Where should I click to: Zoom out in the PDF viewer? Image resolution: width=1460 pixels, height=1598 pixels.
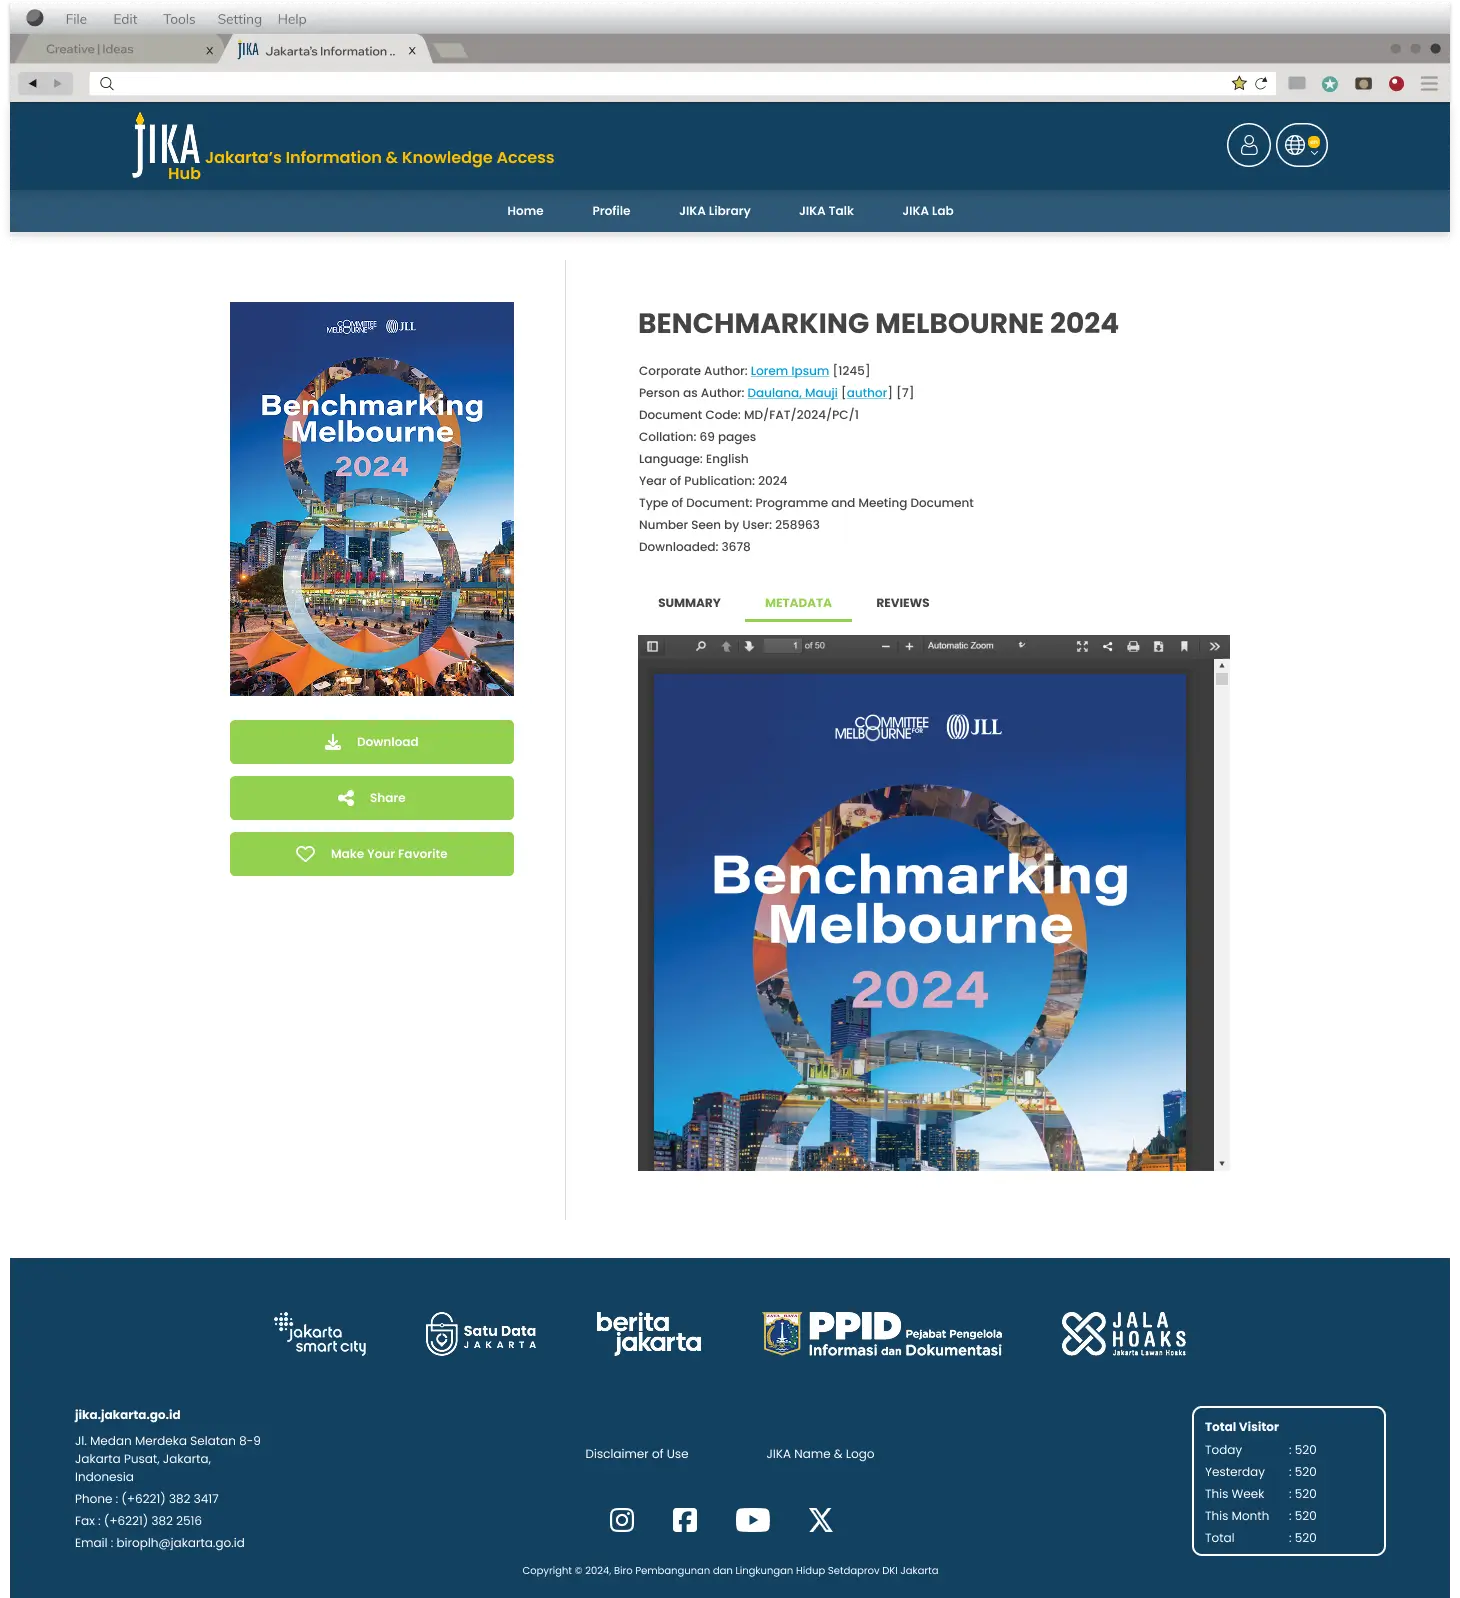click(886, 646)
